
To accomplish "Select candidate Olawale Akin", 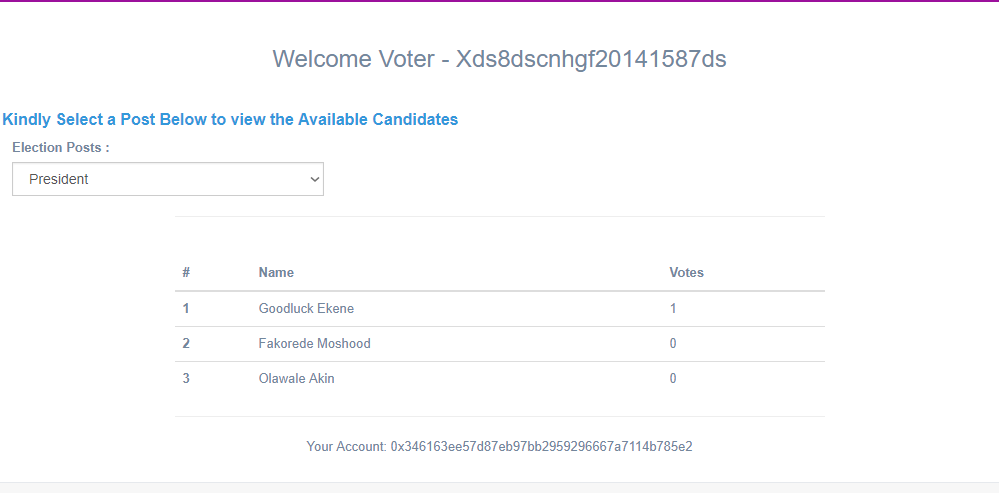I will tap(296, 379).
